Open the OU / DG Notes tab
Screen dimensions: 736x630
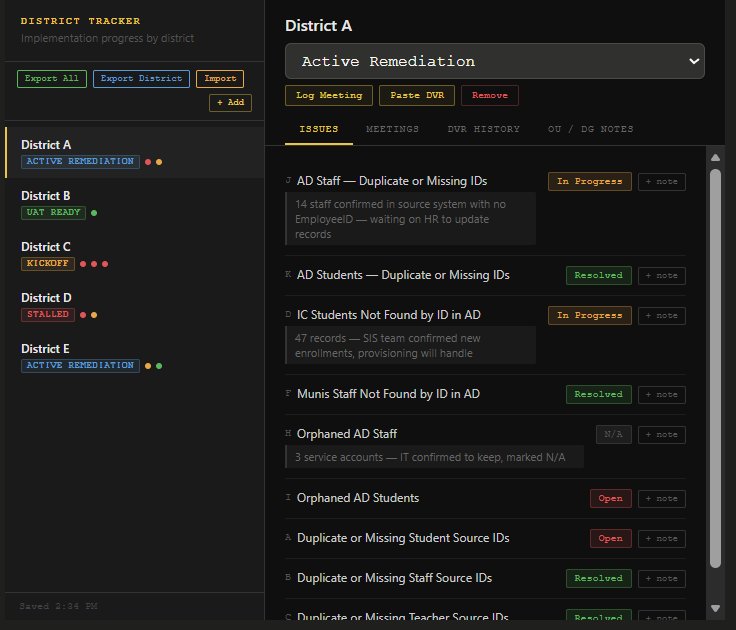click(590, 129)
